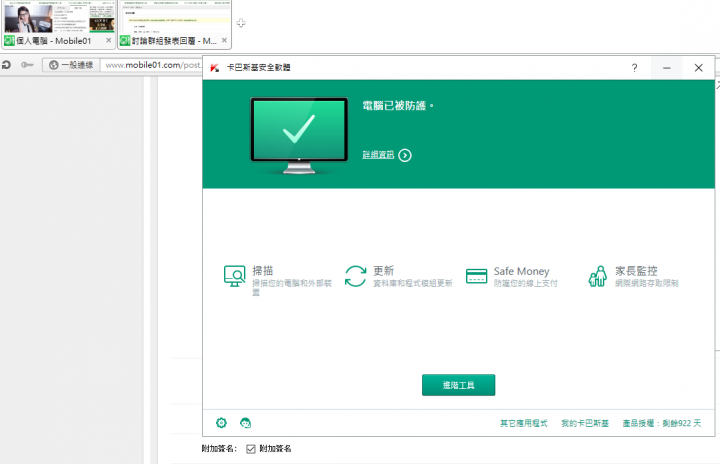Image resolution: width=720 pixels, height=464 pixels.
Task: Open new browser tab with plus icon
Action: pyautogui.click(x=241, y=23)
